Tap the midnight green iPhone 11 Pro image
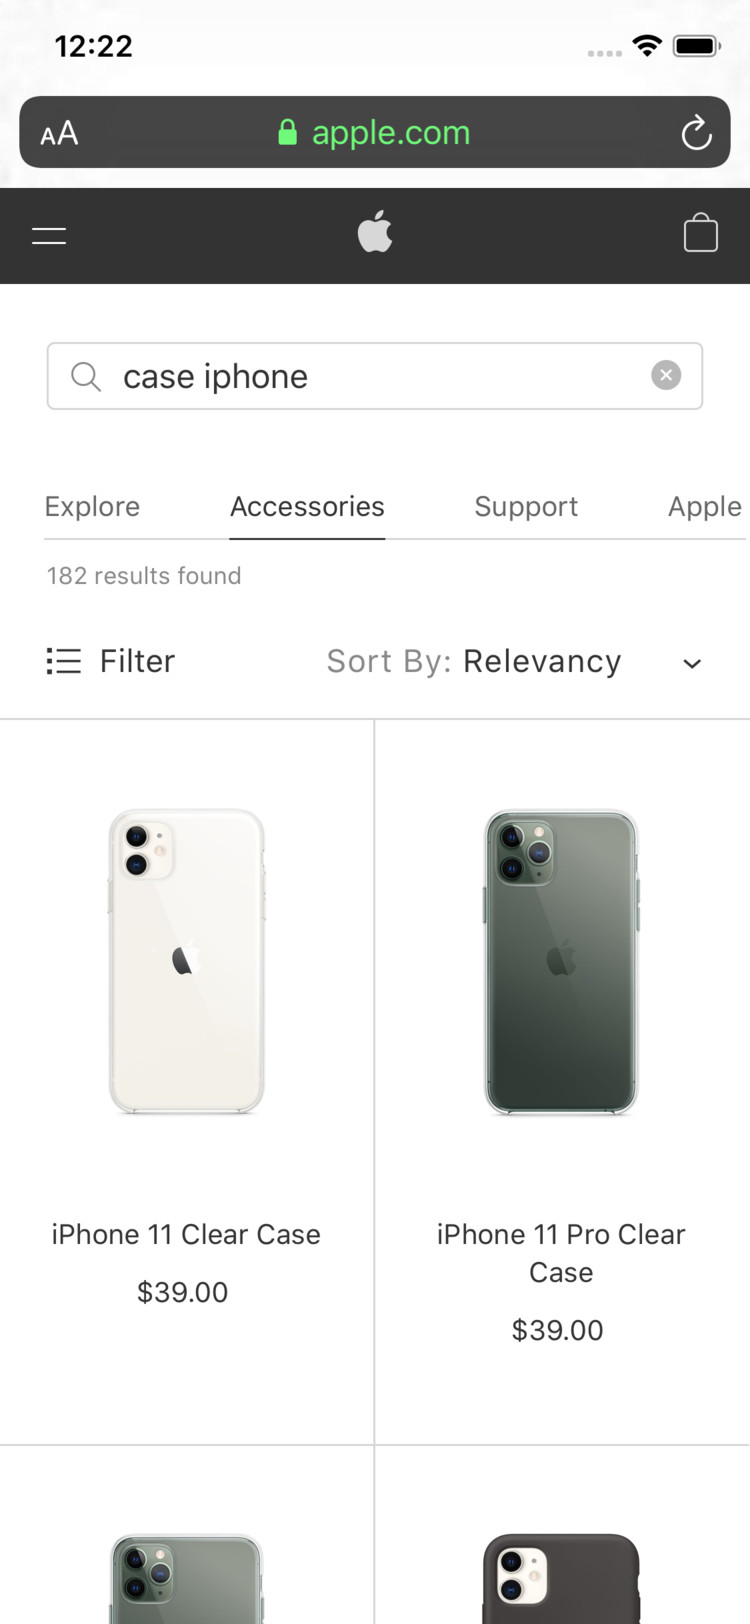 click(x=561, y=961)
